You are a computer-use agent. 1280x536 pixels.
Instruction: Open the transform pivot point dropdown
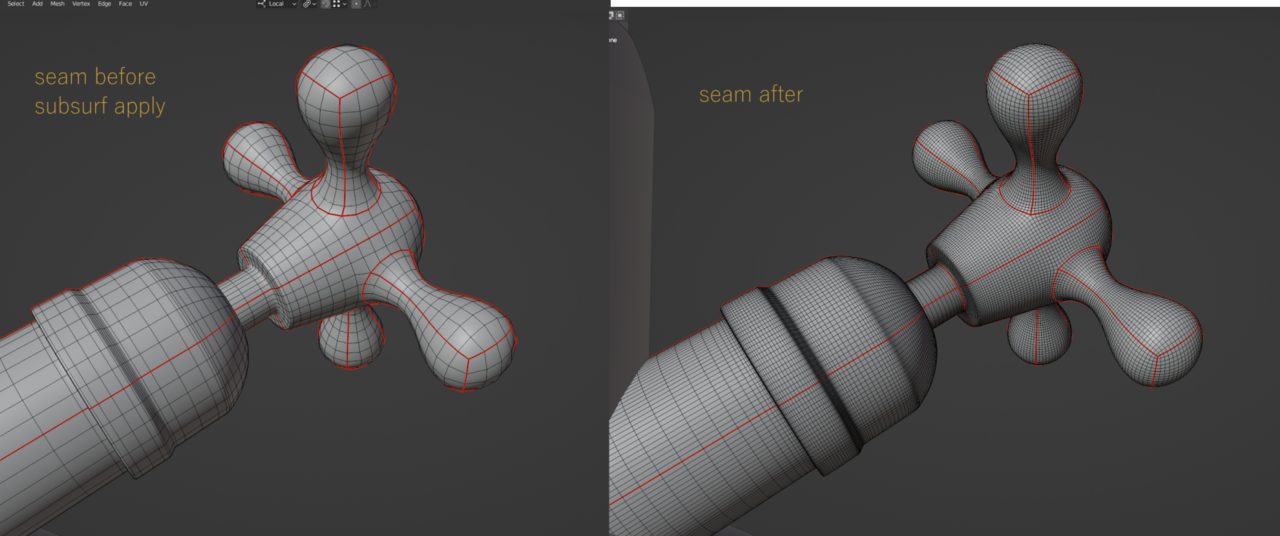click(310, 4)
